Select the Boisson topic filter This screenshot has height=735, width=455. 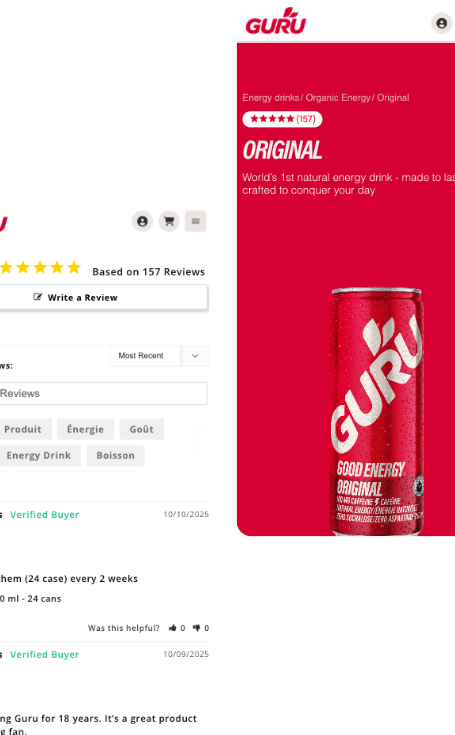coord(115,455)
